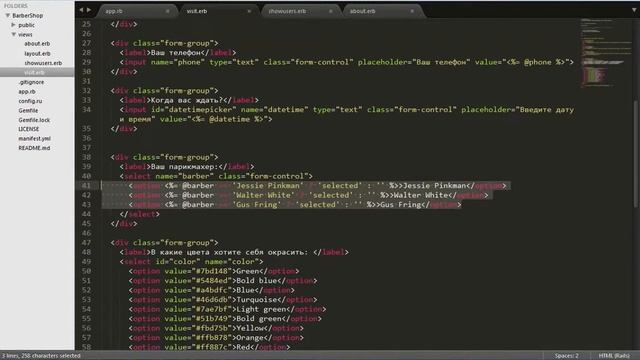This screenshot has width=640, height=360.
Task: Open the tab list dropdown arrow
Action: 634,10
